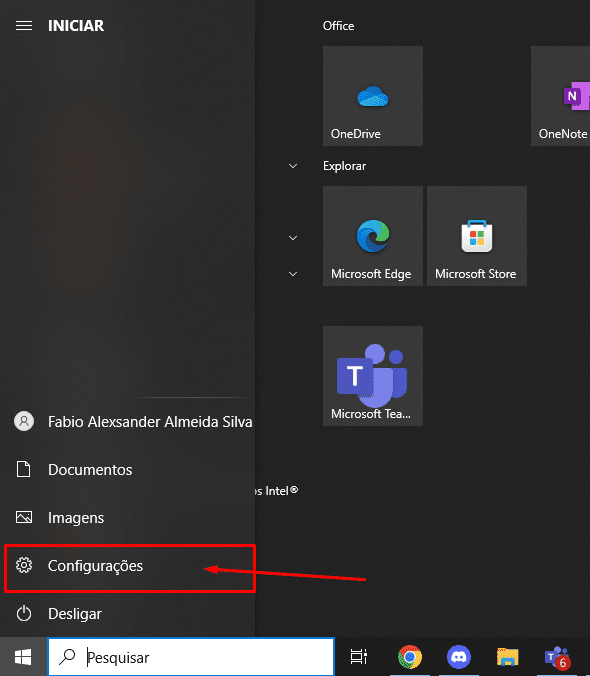This screenshot has width=590, height=676.
Task: Expand the chevron beside Microsoft Edge label
Action: [293, 274]
